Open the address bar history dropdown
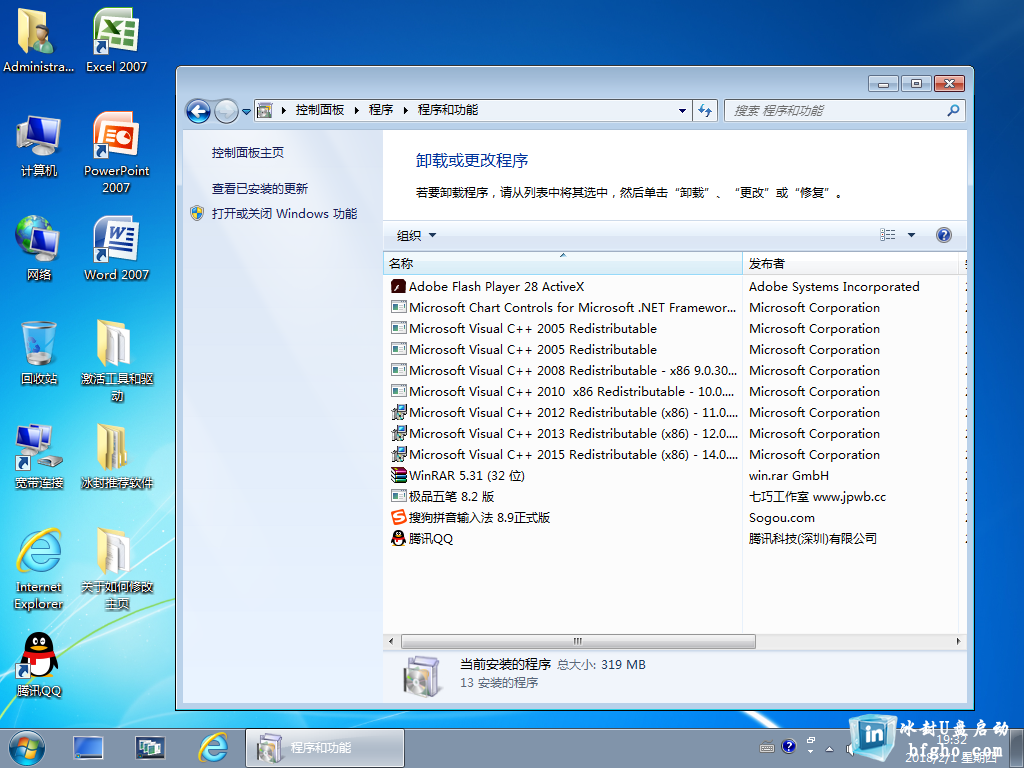The image size is (1024, 768). pos(682,110)
